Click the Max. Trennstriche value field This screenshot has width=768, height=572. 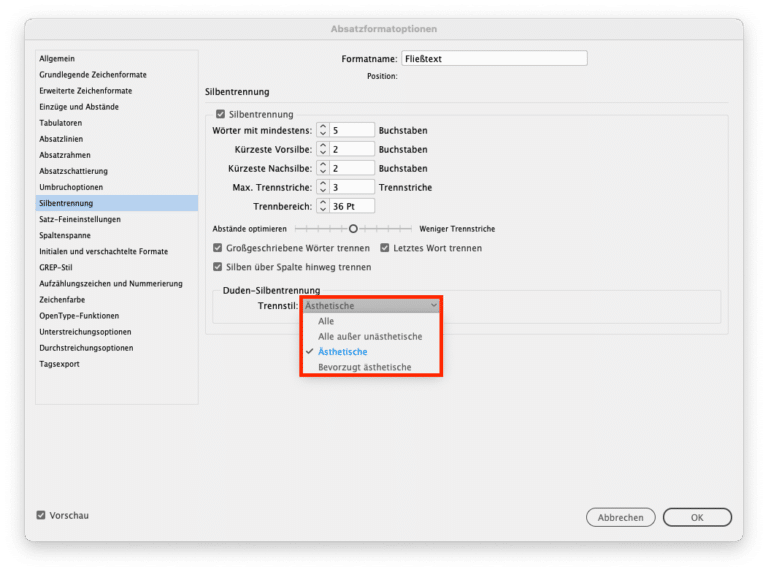(352, 187)
